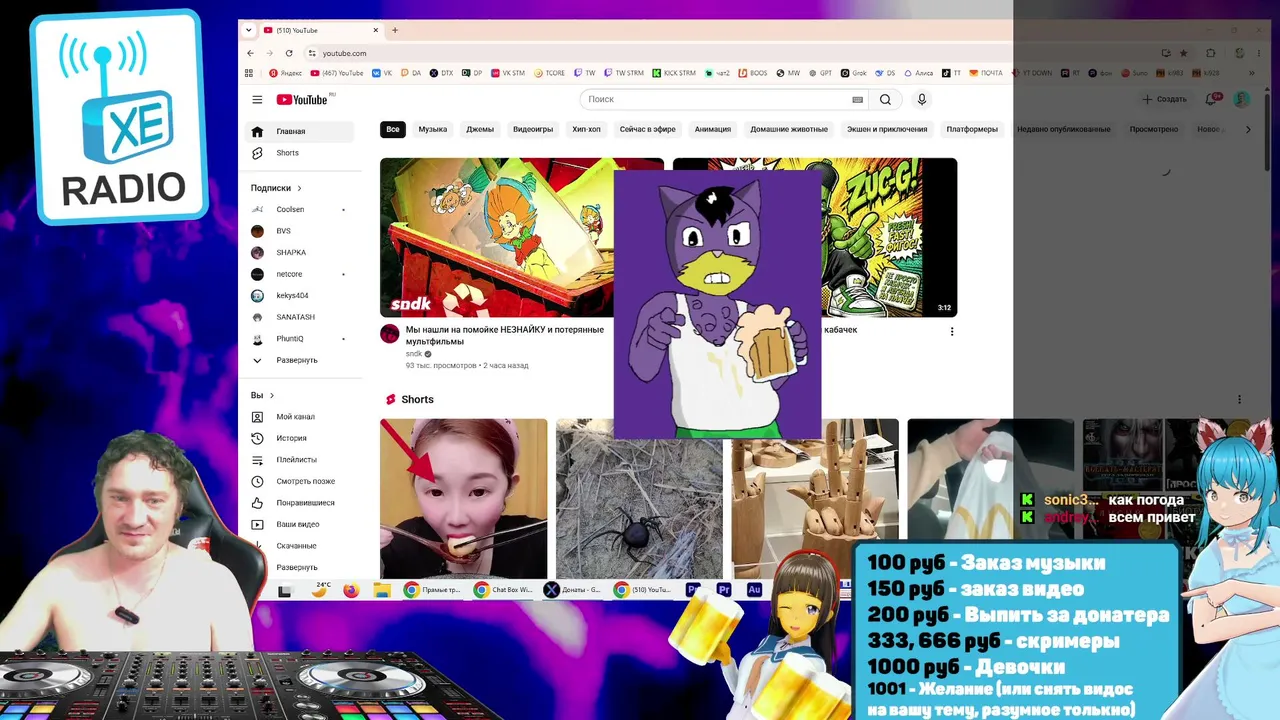Open YouTube notifications bell
The height and width of the screenshot is (720, 1280).
(1211, 99)
